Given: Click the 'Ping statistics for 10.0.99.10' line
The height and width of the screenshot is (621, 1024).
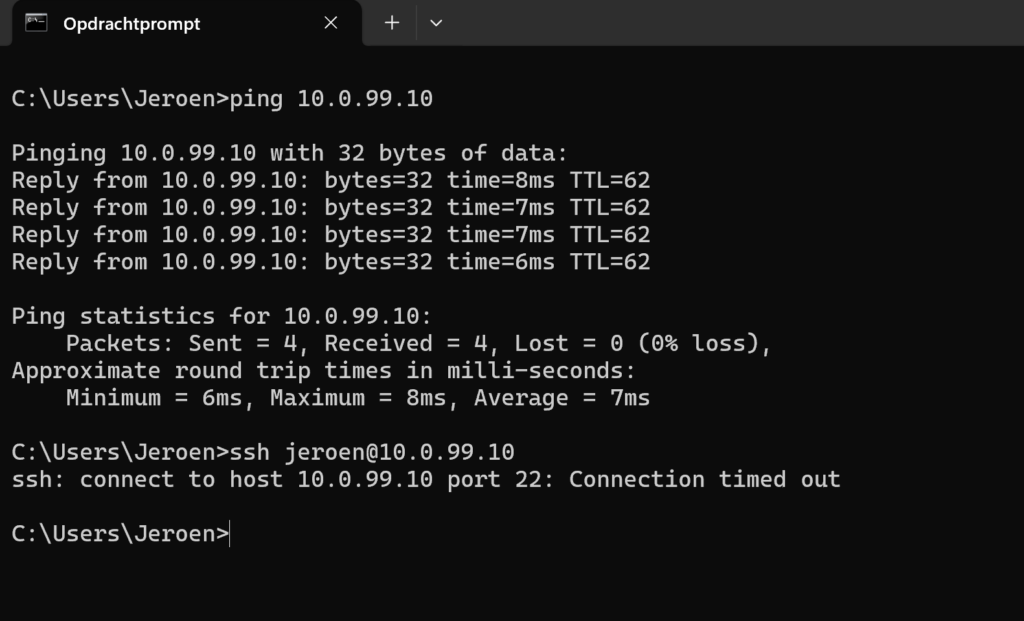Looking at the screenshot, I should click(222, 316).
